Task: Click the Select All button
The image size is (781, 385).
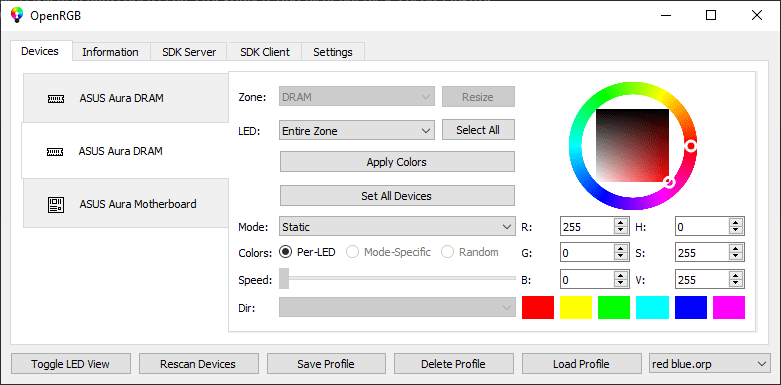Action: tap(478, 130)
